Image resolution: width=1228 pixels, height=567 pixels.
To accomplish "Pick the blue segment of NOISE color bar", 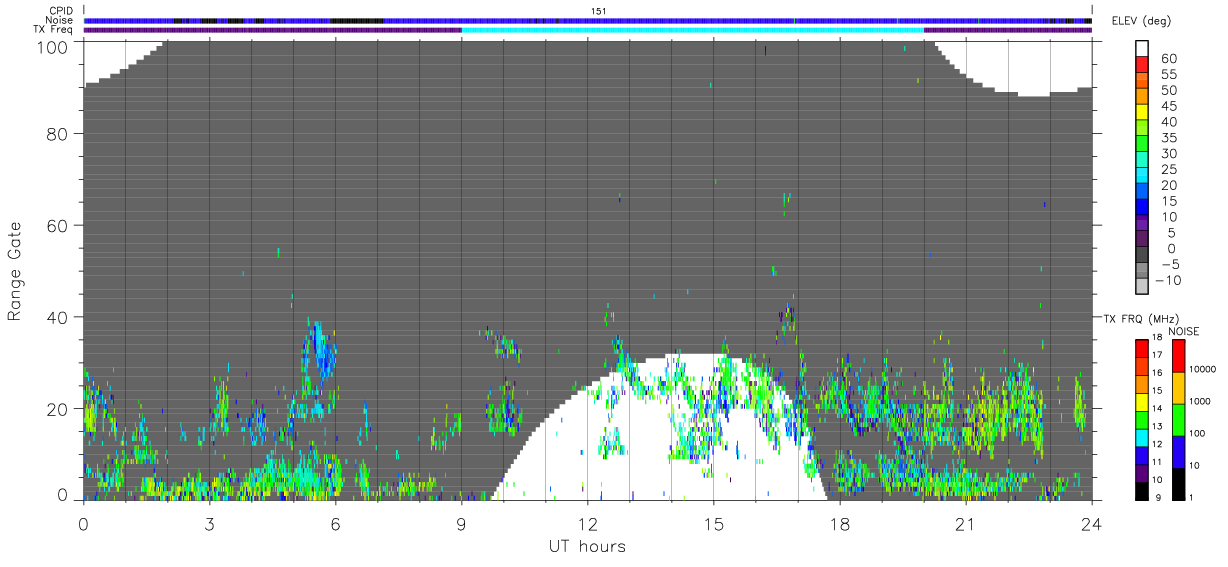I will [1177, 452].
